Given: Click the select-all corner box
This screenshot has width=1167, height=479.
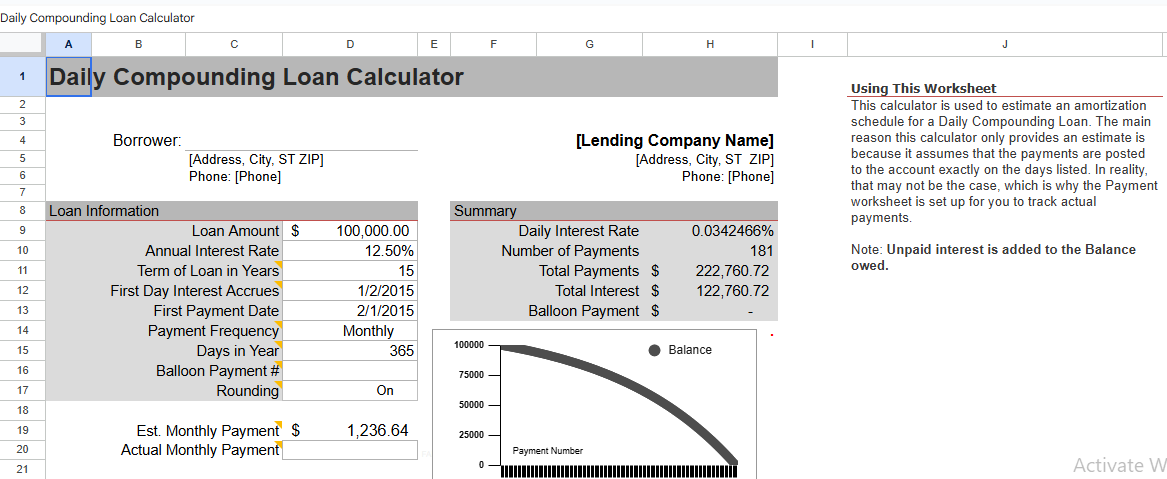Looking at the screenshot, I should [22, 45].
